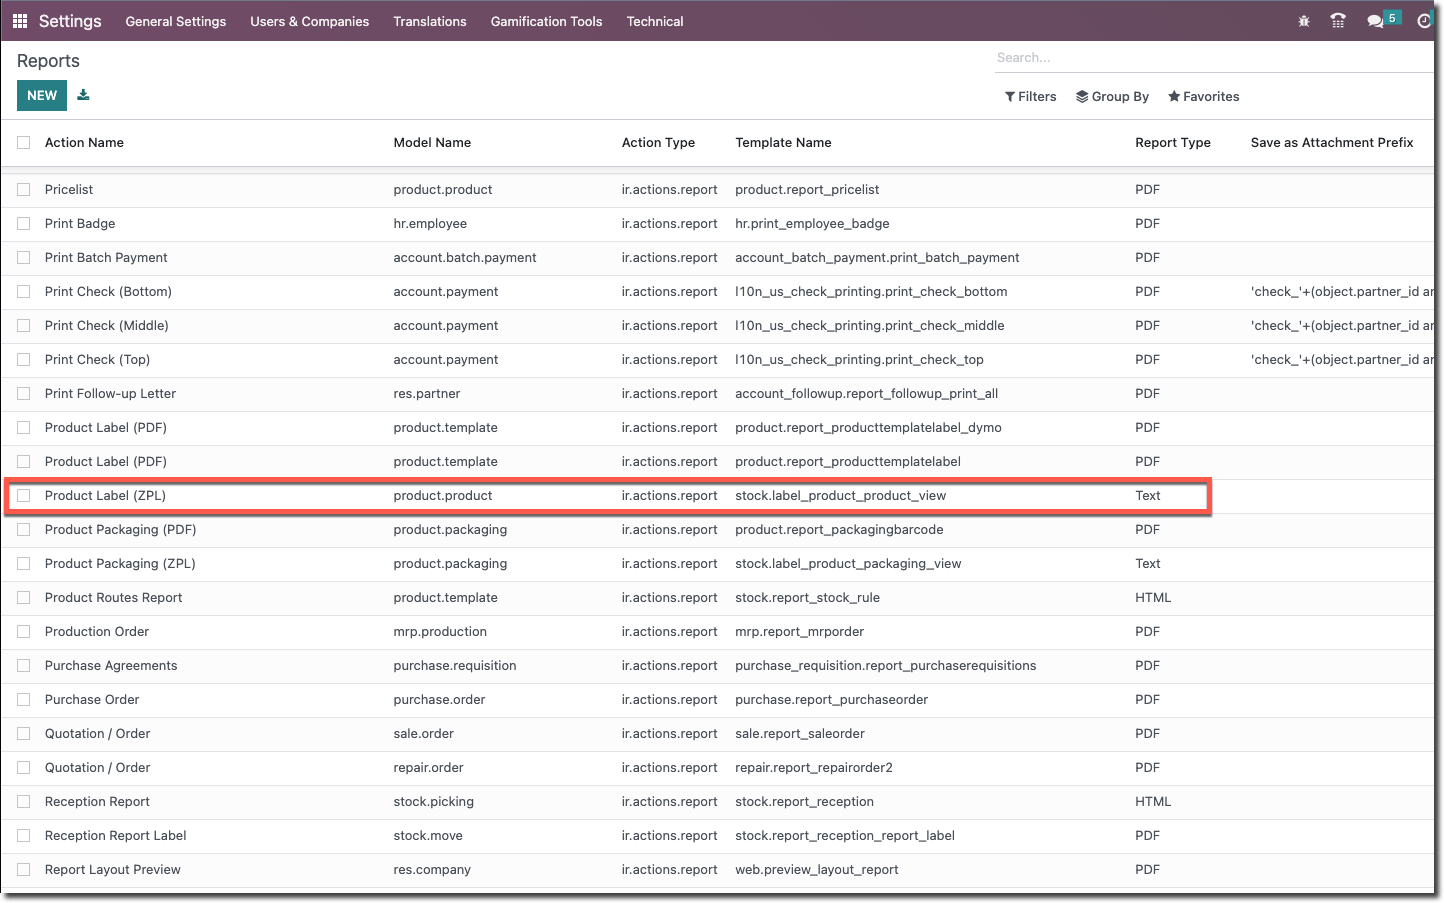Open the Product Label (ZPL) report
1444x903 pixels.
click(105, 496)
